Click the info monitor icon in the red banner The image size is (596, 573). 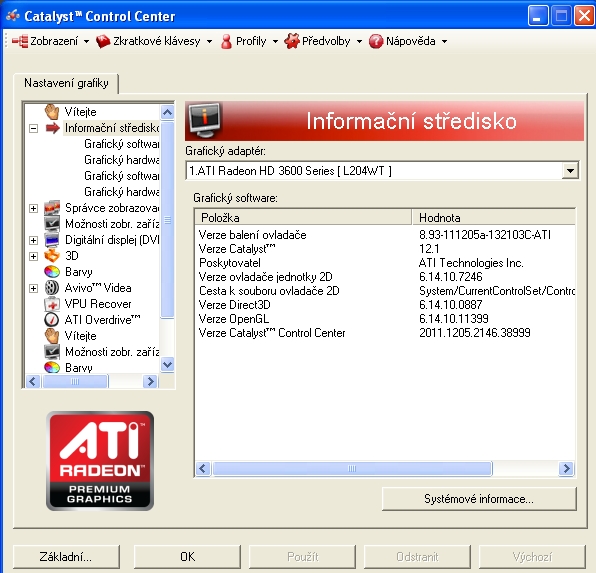click(x=205, y=121)
